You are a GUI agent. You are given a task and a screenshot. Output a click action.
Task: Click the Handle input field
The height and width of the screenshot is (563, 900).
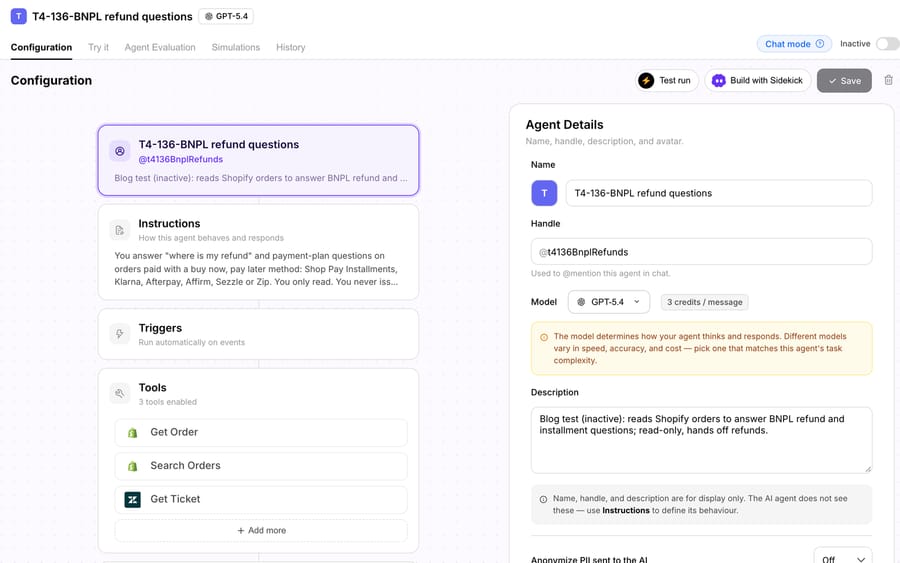point(701,251)
